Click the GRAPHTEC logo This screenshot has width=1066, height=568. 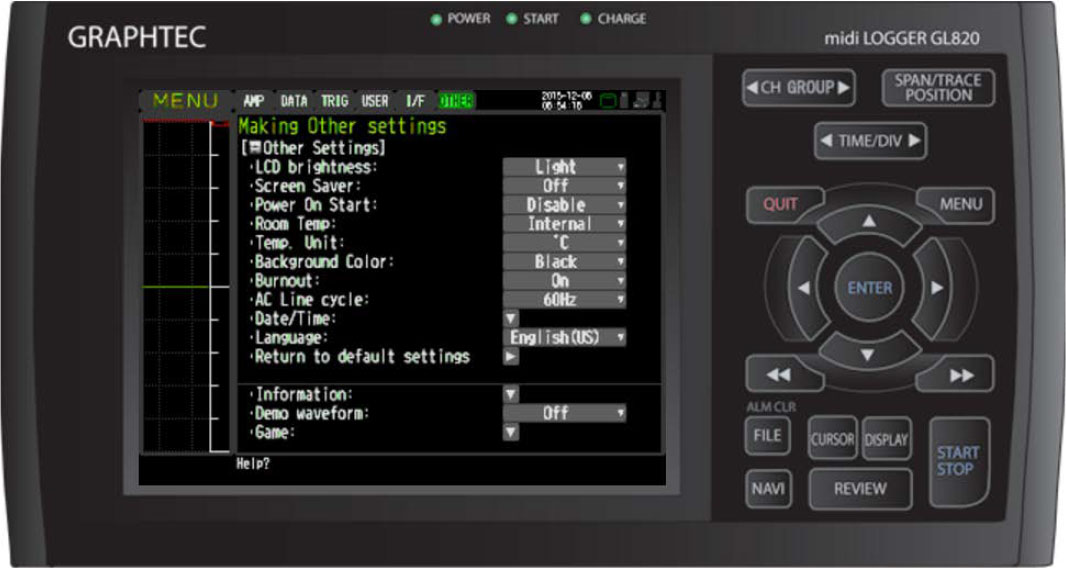pos(137,37)
